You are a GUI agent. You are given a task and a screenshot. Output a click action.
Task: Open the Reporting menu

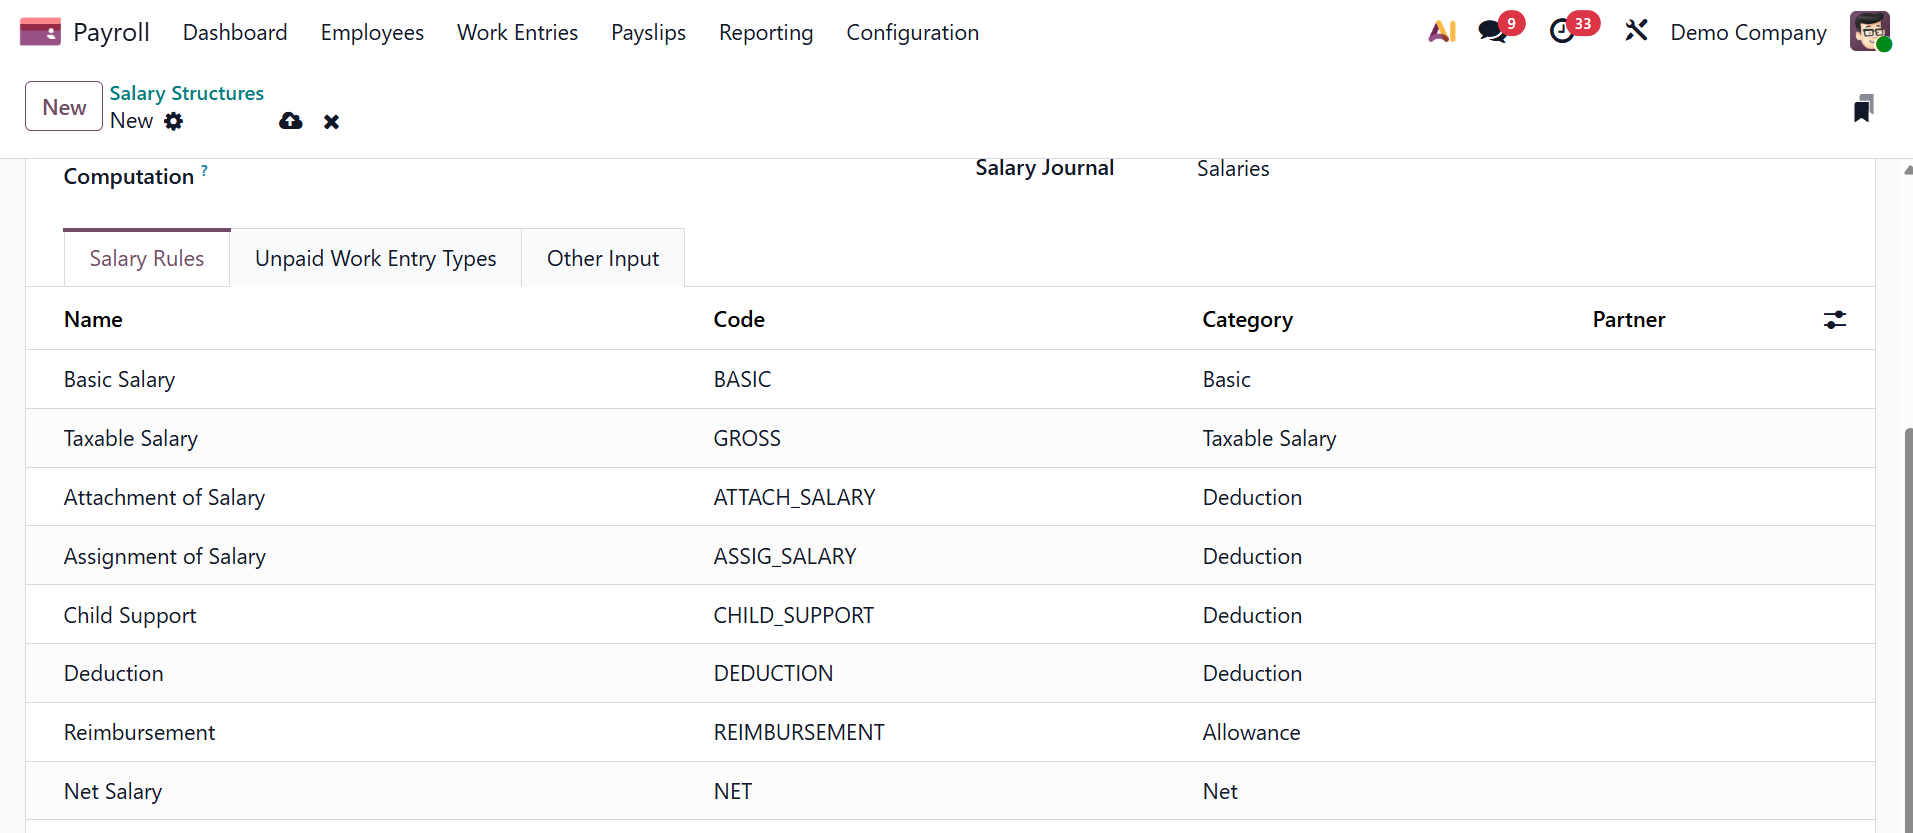(765, 33)
